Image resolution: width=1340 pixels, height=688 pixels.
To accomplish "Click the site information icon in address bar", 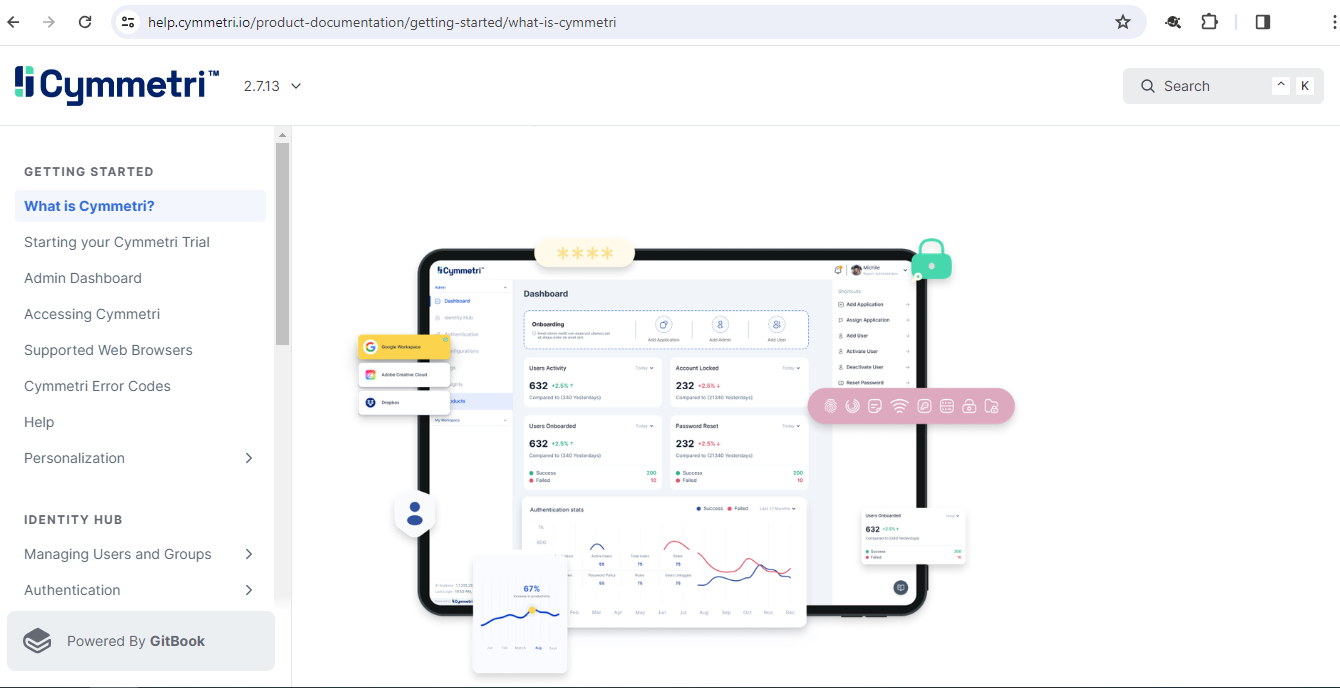I will (127, 22).
